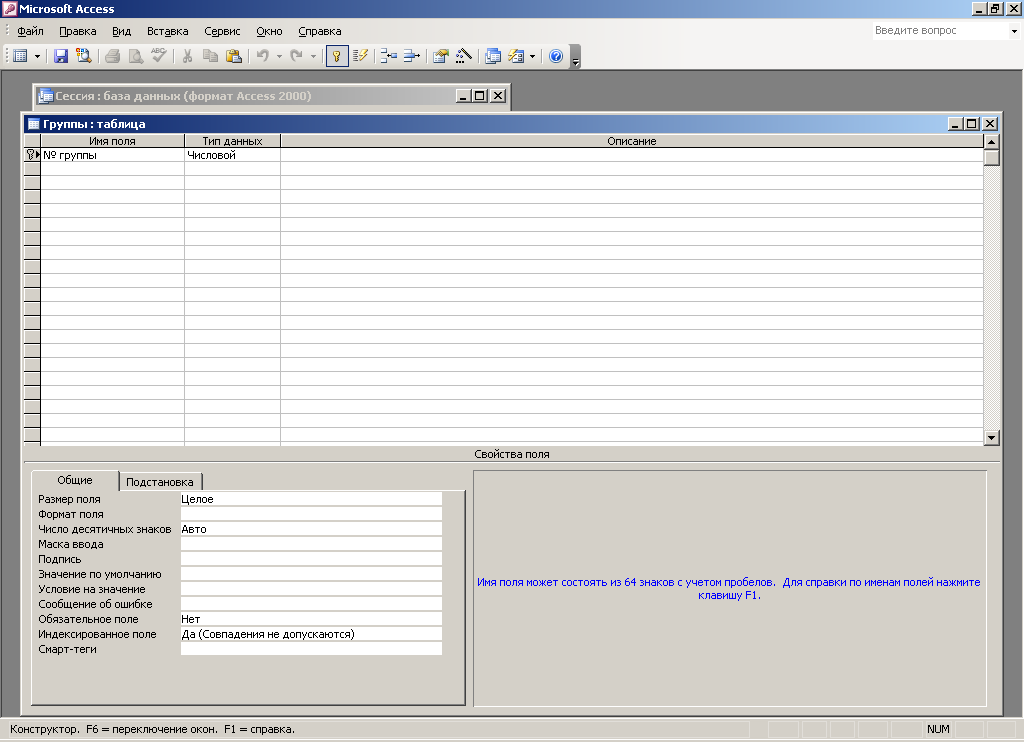Click the table View mode icon
The height and width of the screenshot is (742, 1024).
(20, 56)
